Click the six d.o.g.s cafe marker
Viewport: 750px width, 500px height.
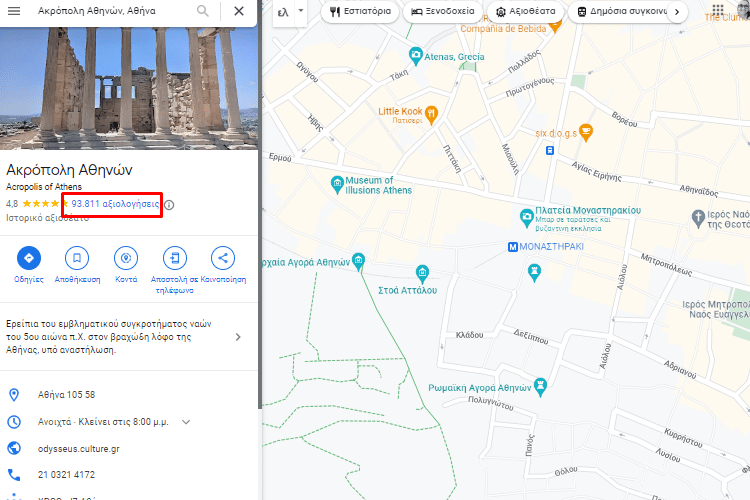click(x=586, y=132)
